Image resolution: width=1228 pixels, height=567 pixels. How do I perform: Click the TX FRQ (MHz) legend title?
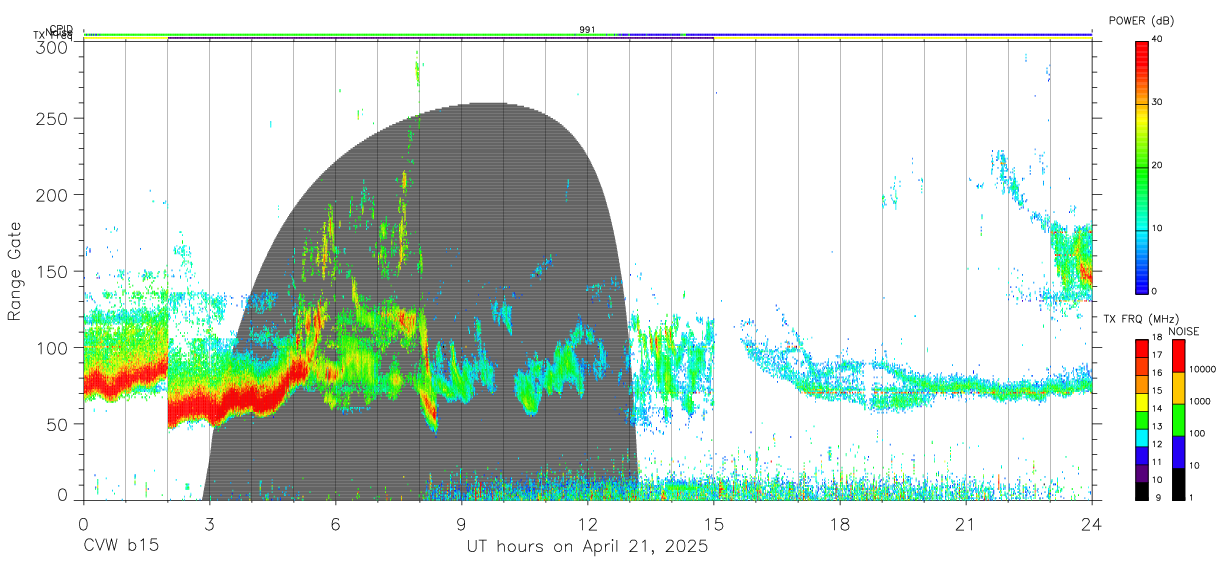(x=1139, y=319)
